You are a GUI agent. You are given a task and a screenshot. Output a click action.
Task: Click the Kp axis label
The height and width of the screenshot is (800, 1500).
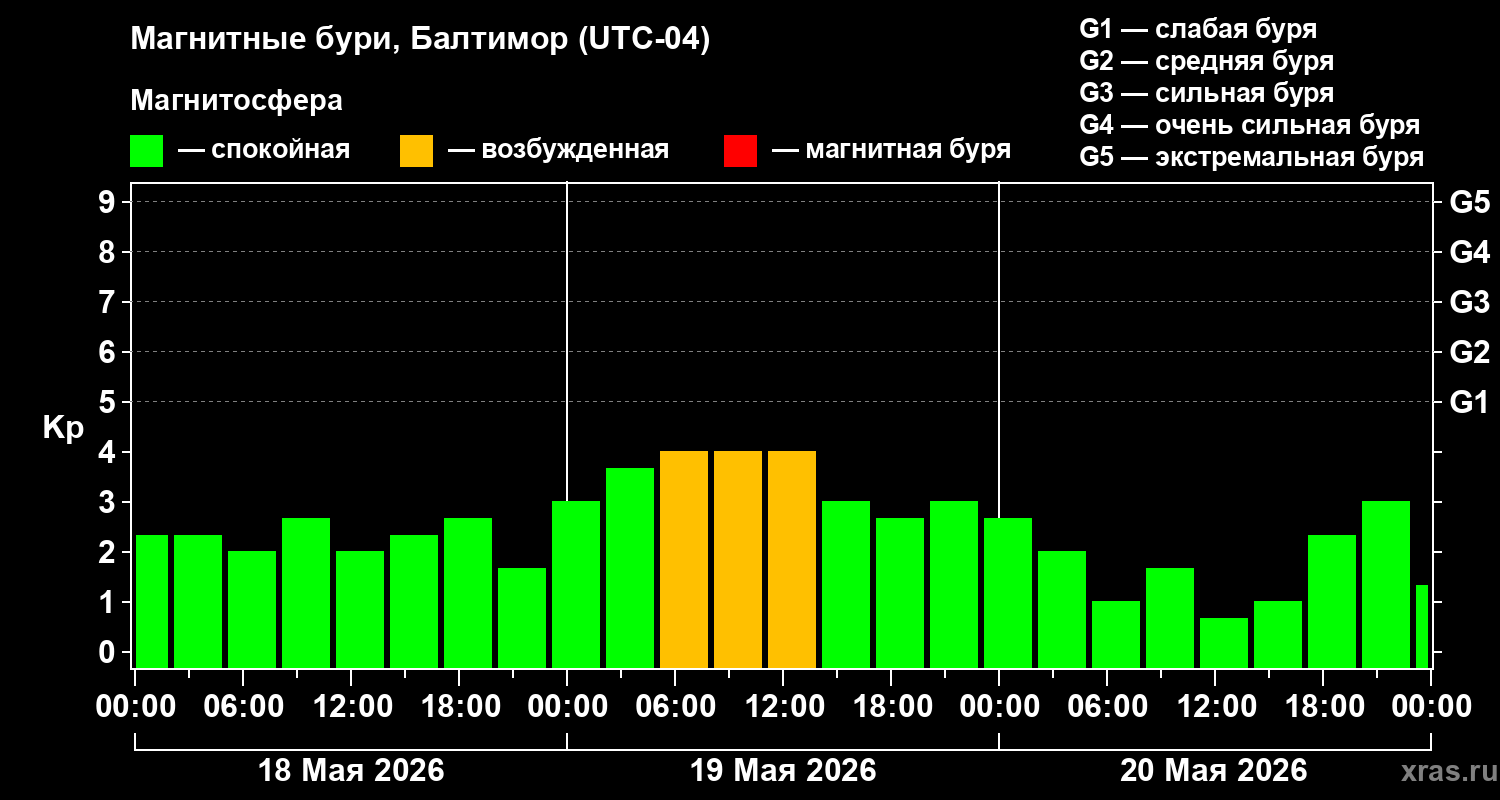pos(63,428)
